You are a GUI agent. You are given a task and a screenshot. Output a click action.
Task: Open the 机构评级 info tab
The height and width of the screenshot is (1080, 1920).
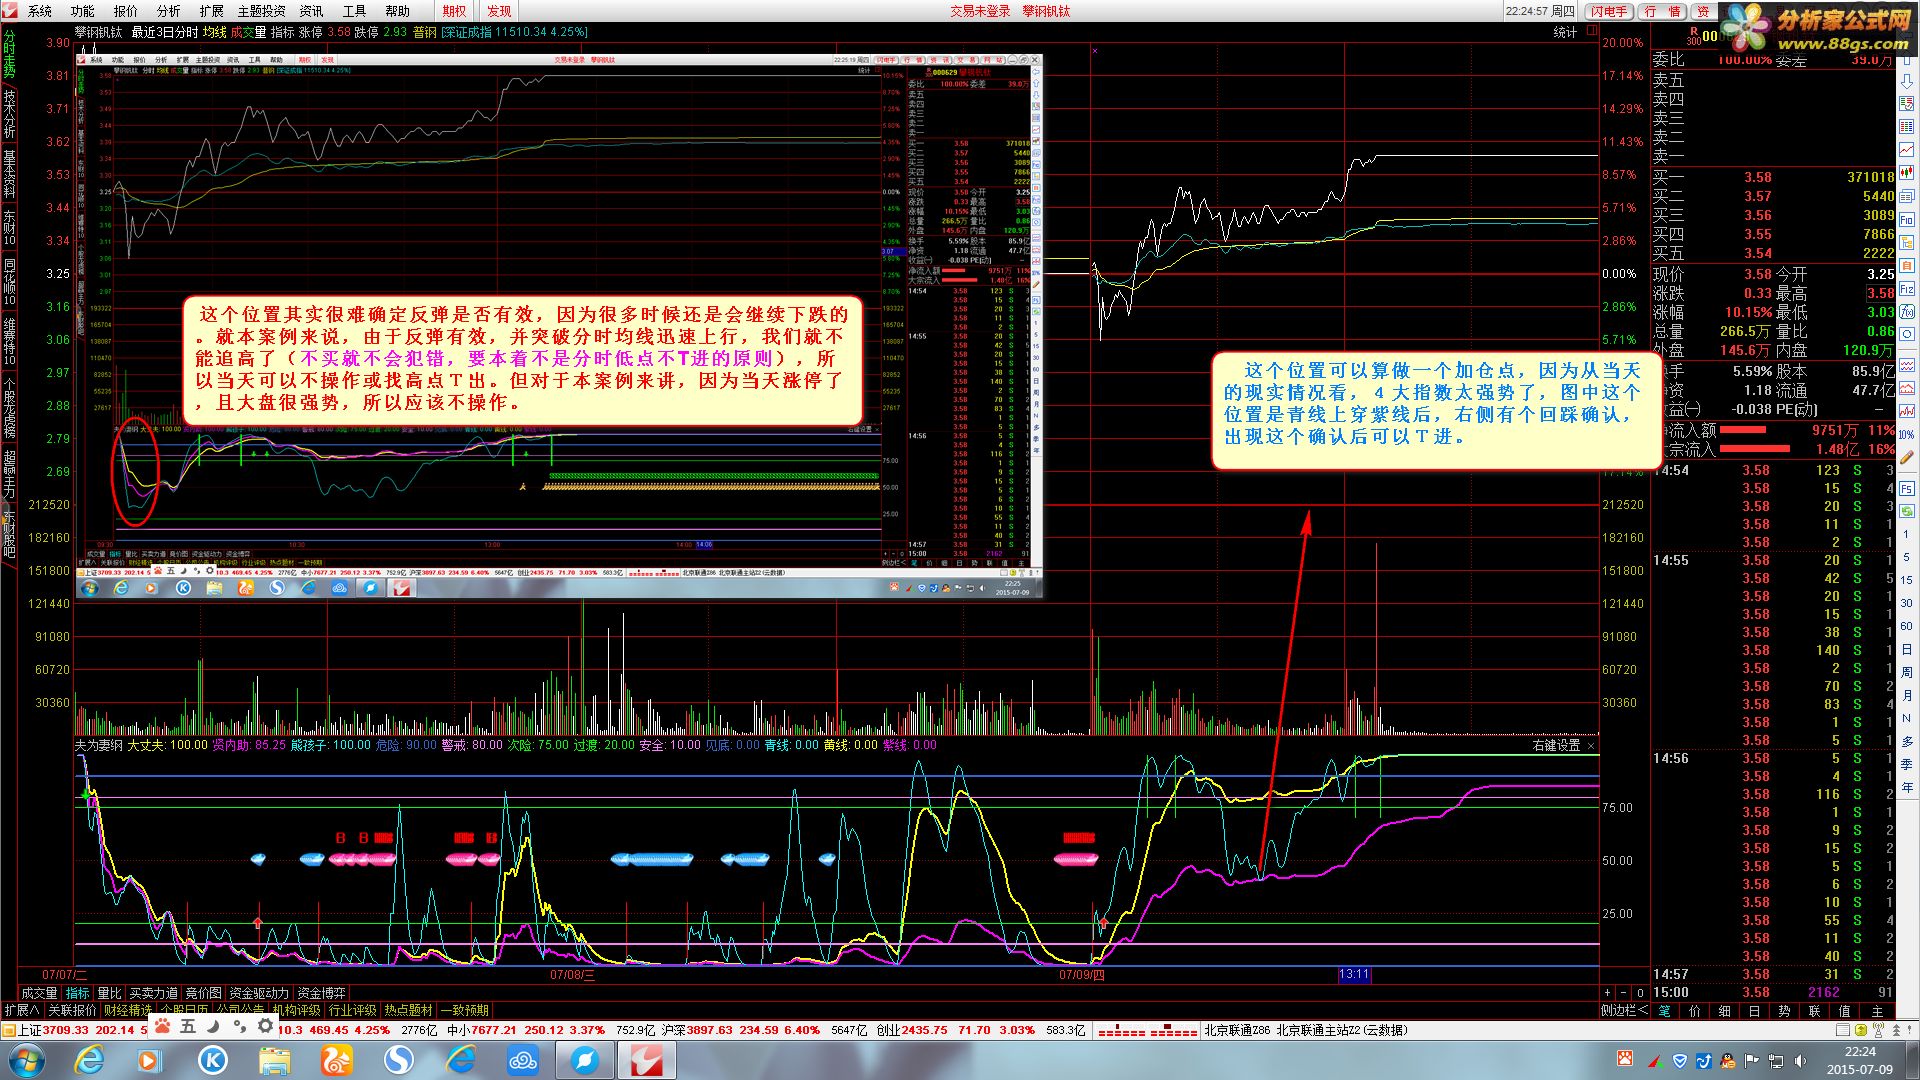click(297, 1010)
